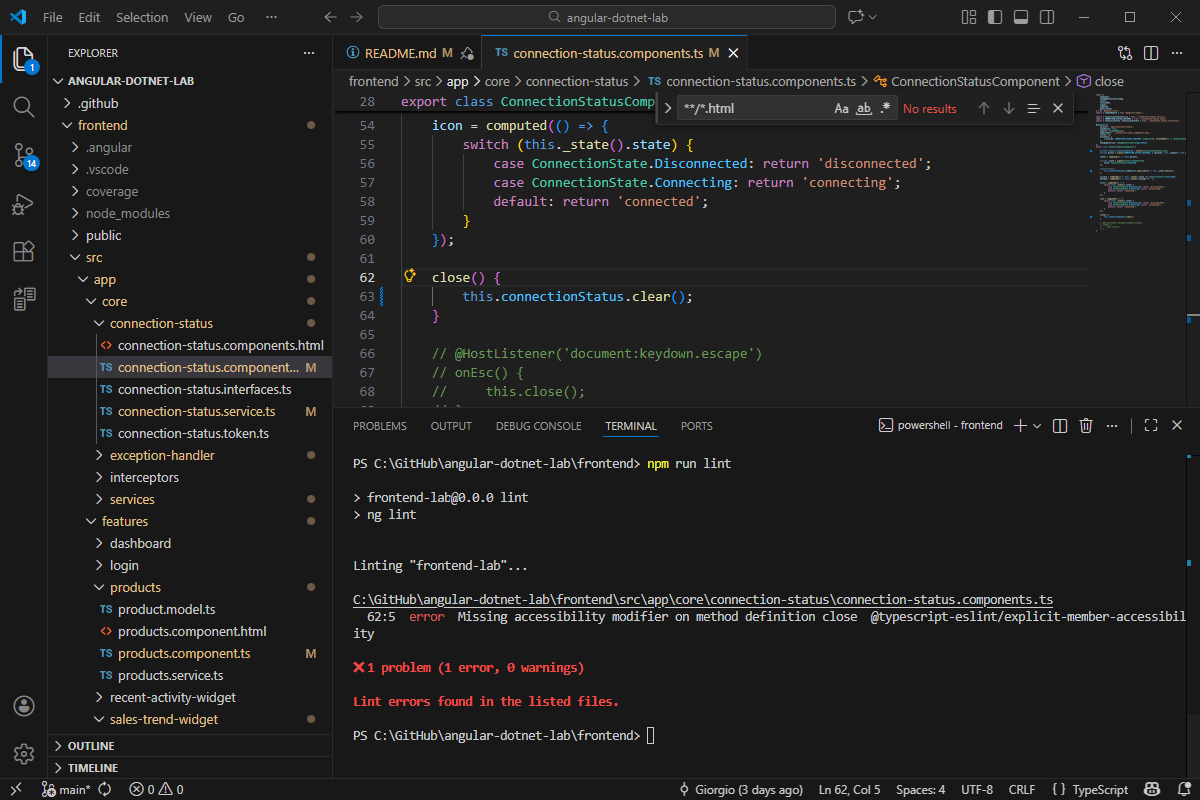This screenshot has height=800, width=1200.
Task: Maximize the terminal panel size
Action: click(1151, 425)
